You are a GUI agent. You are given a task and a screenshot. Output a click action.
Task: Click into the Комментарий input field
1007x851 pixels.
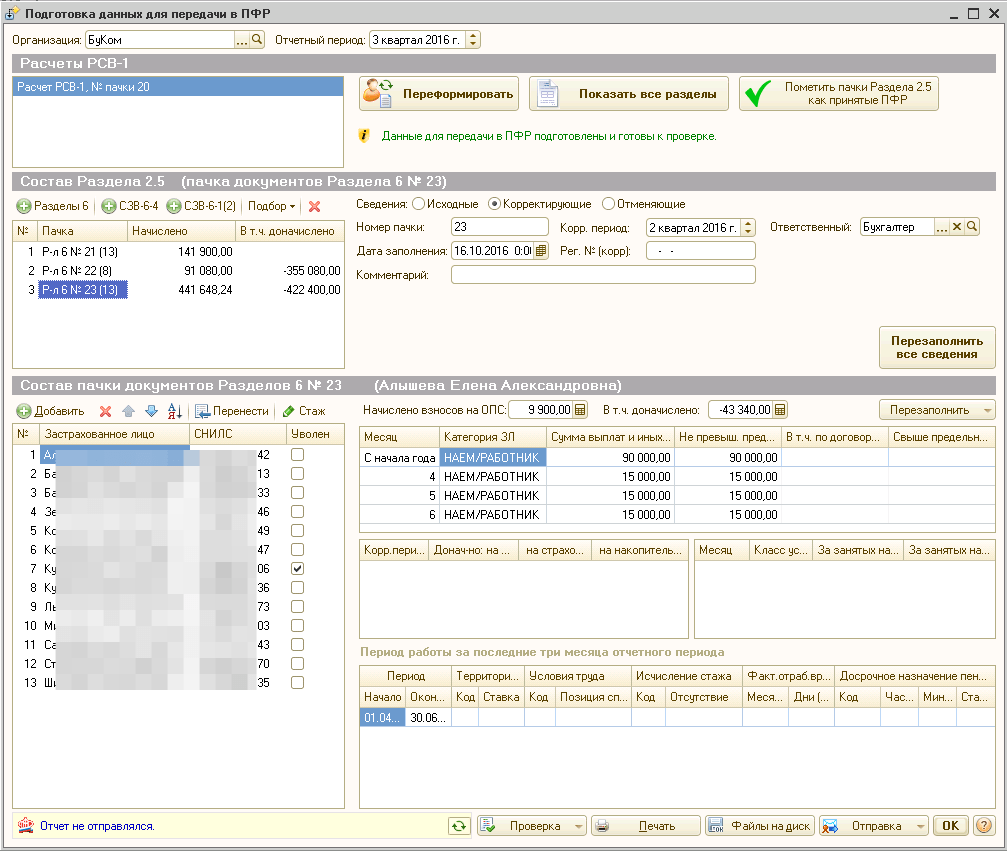pyautogui.click(x=603, y=275)
